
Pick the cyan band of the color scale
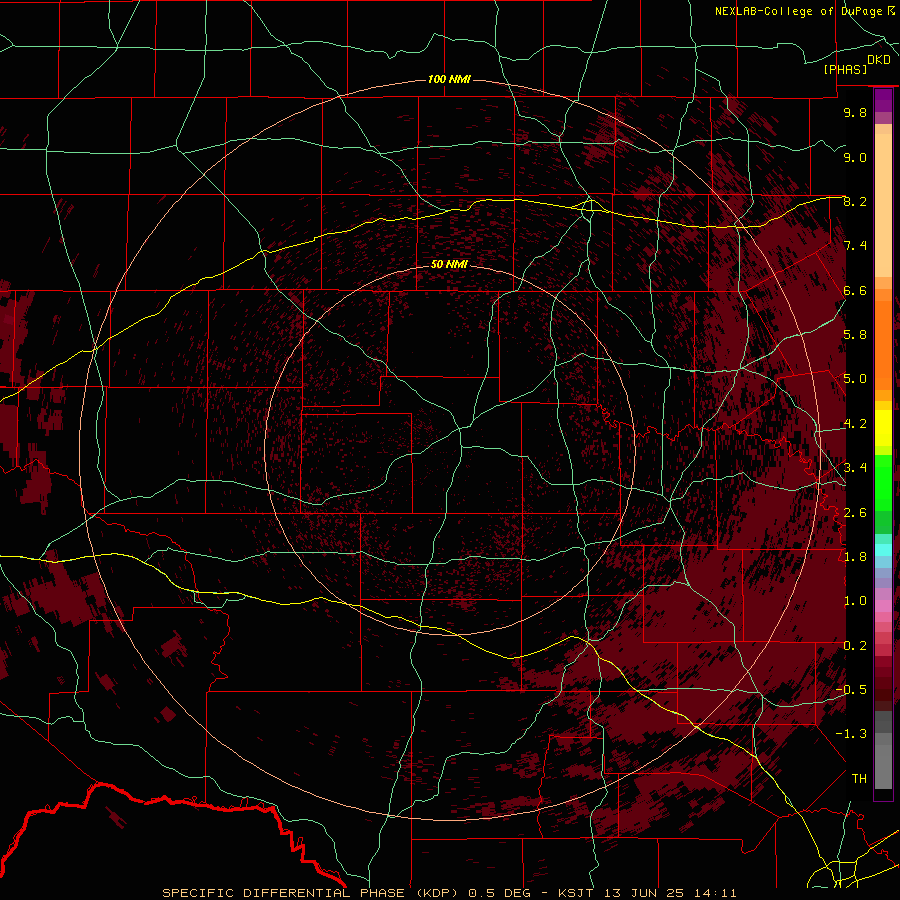click(883, 550)
